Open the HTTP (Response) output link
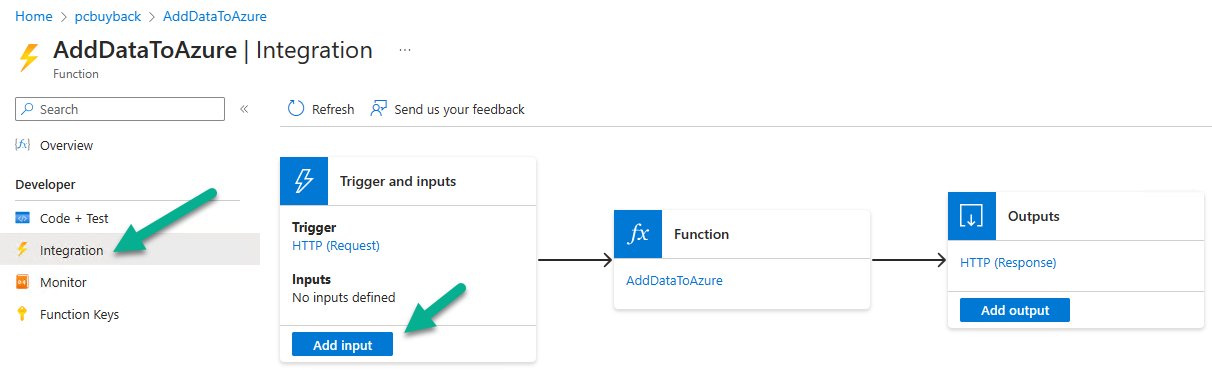The width and height of the screenshot is (1212, 386). click(x=1008, y=263)
